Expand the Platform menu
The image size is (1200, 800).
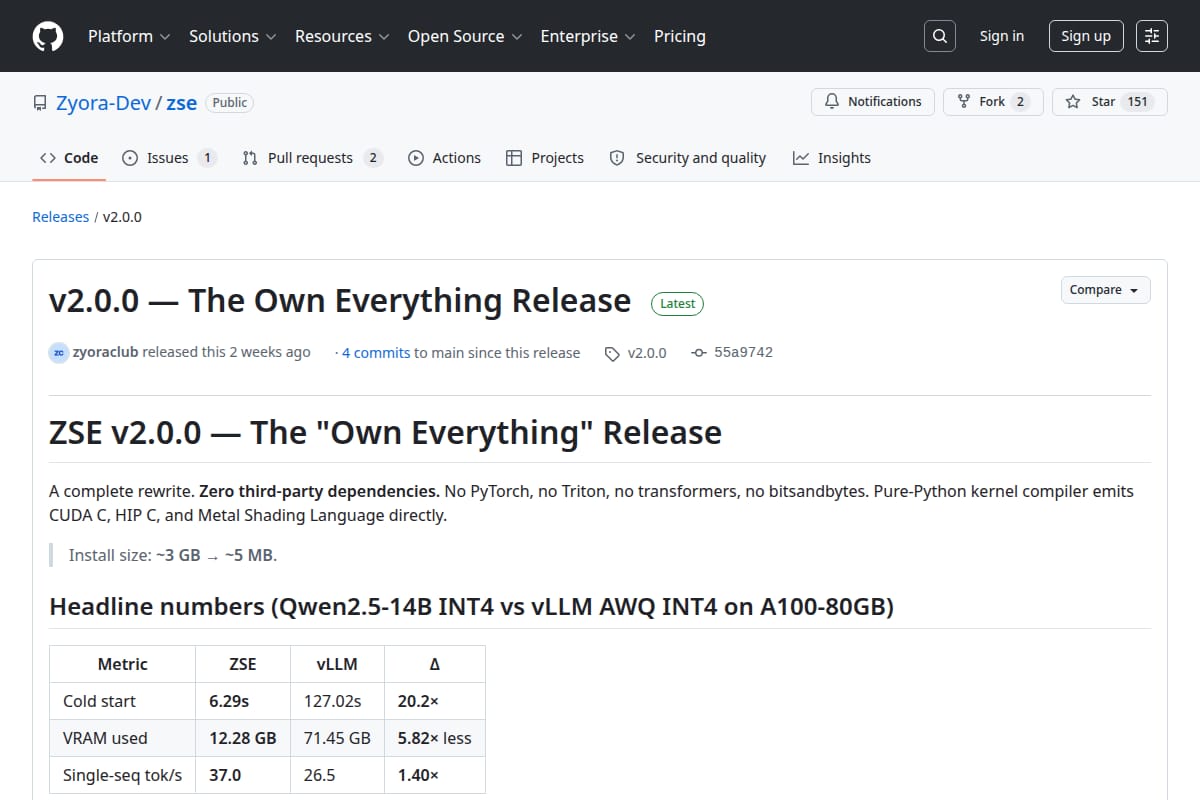(130, 36)
